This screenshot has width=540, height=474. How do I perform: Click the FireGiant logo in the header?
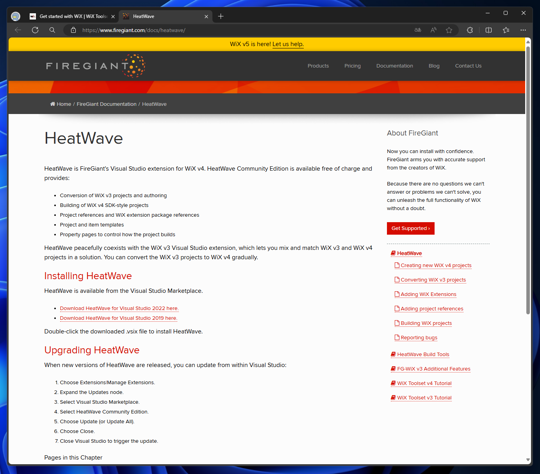click(95, 65)
